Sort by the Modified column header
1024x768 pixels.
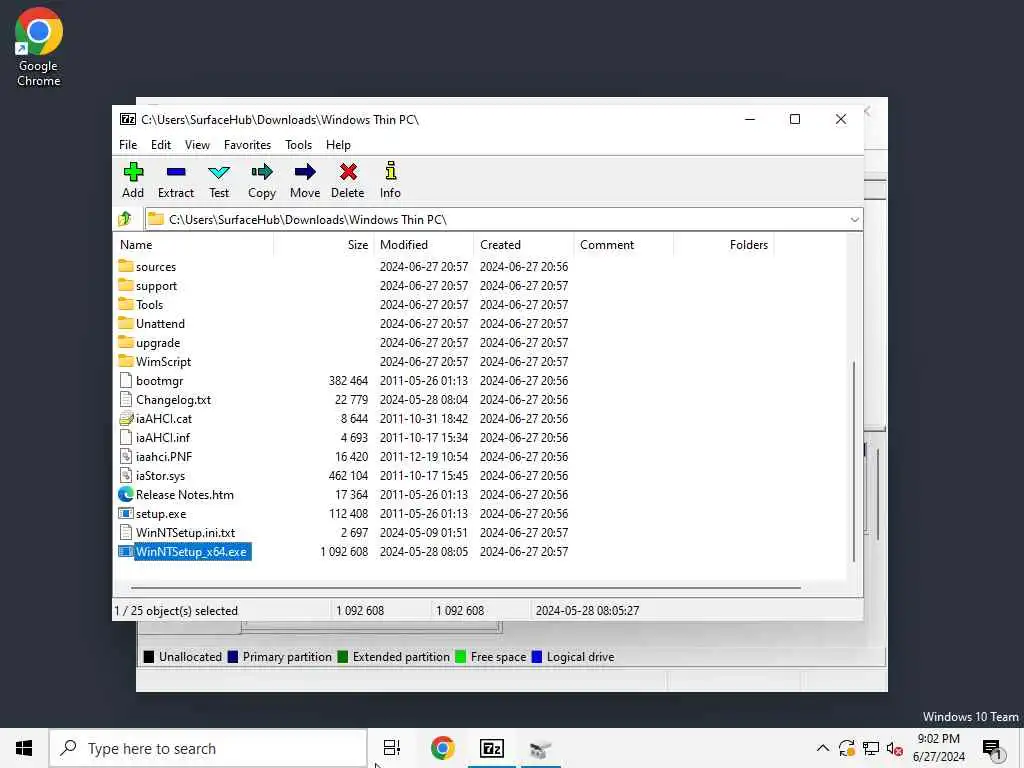click(424, 244)
